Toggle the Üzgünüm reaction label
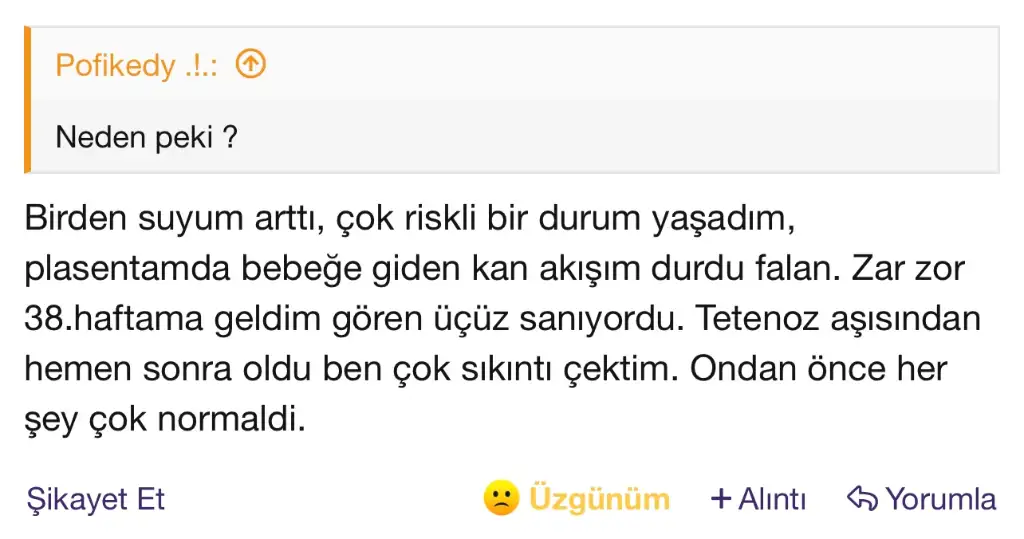The image size is (1024, 539). (599, 498)
